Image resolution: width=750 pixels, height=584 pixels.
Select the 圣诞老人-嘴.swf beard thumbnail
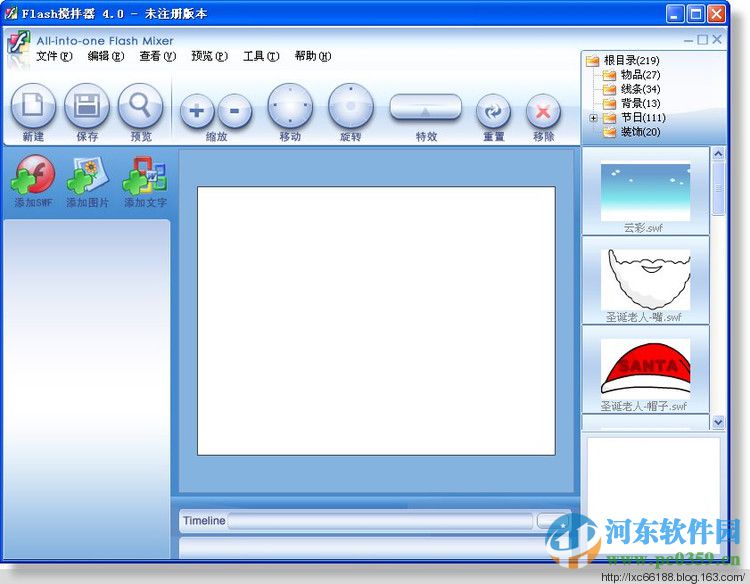click(645, 279)
